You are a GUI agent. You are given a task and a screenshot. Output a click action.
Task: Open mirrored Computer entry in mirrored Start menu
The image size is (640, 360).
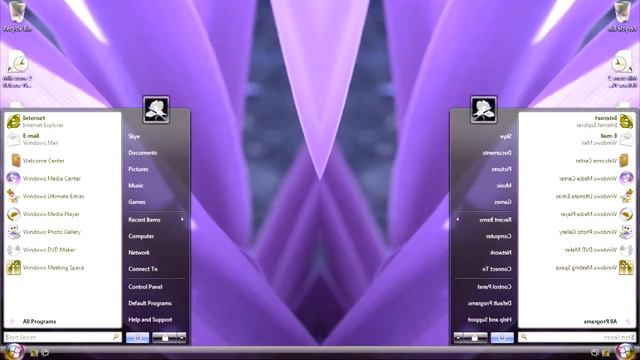pyautogui.click(x=499, y=236)
